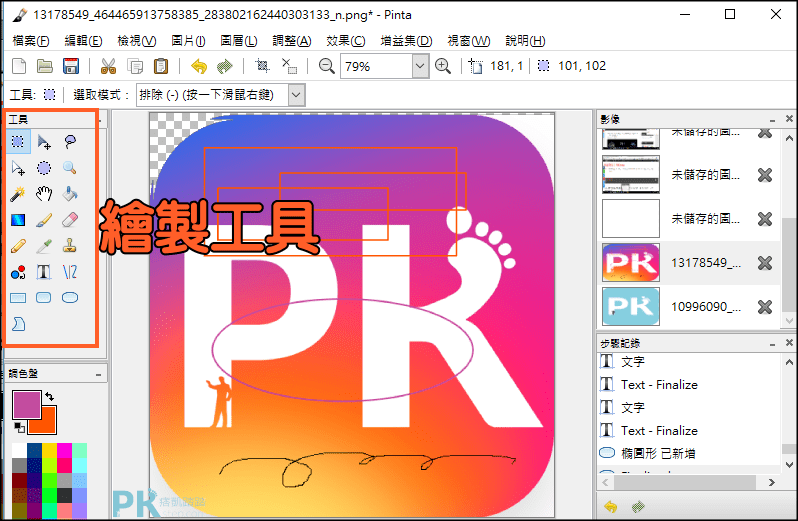798x521 pixels.
Task: Select the 10996090_ image thumbnail
Action: [x=631, y=306]
